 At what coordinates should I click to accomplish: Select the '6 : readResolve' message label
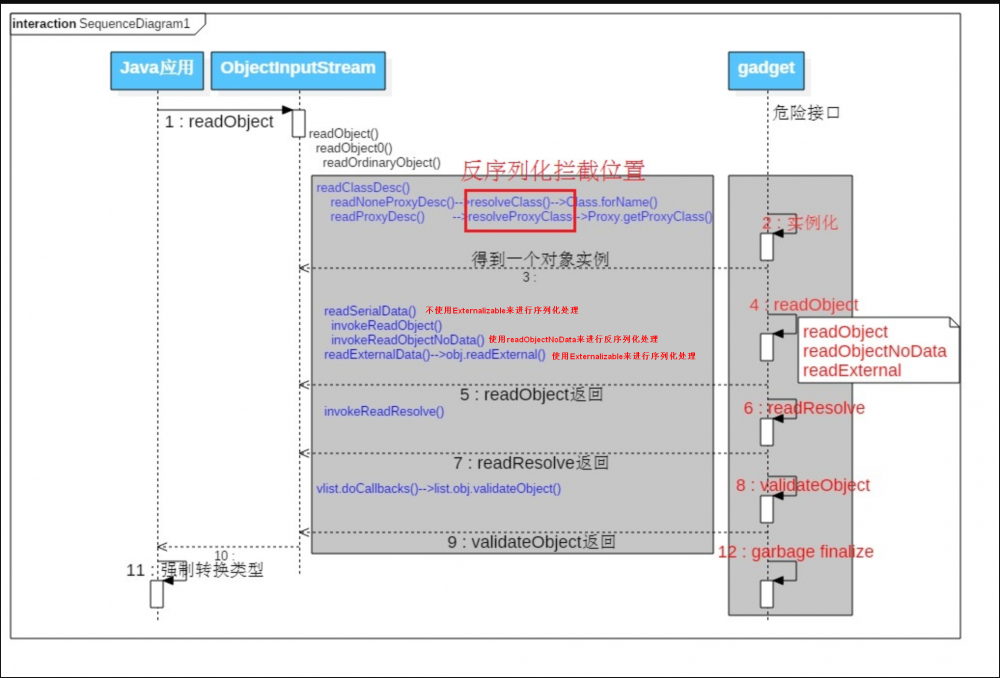[x=803, y=408]
